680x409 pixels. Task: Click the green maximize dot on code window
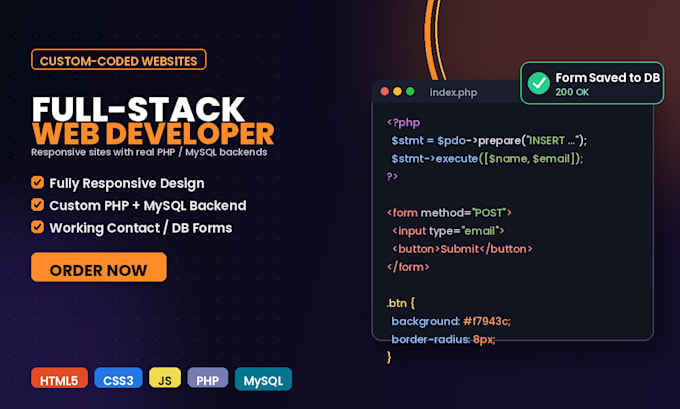(x=410, y=92)
